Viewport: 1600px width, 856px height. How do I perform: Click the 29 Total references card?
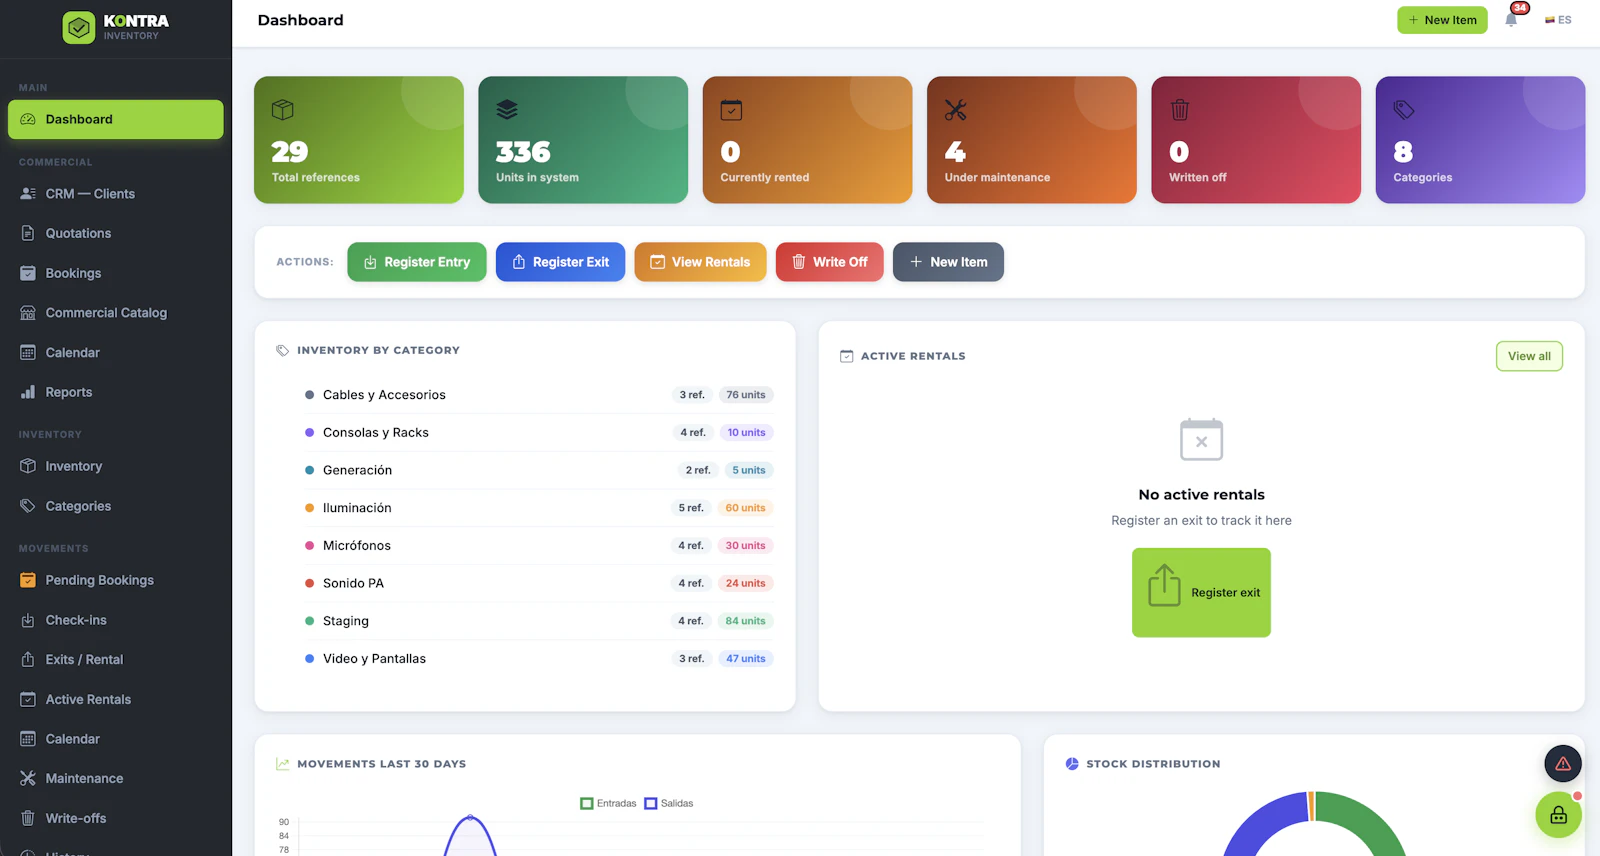tap(359, 140)
